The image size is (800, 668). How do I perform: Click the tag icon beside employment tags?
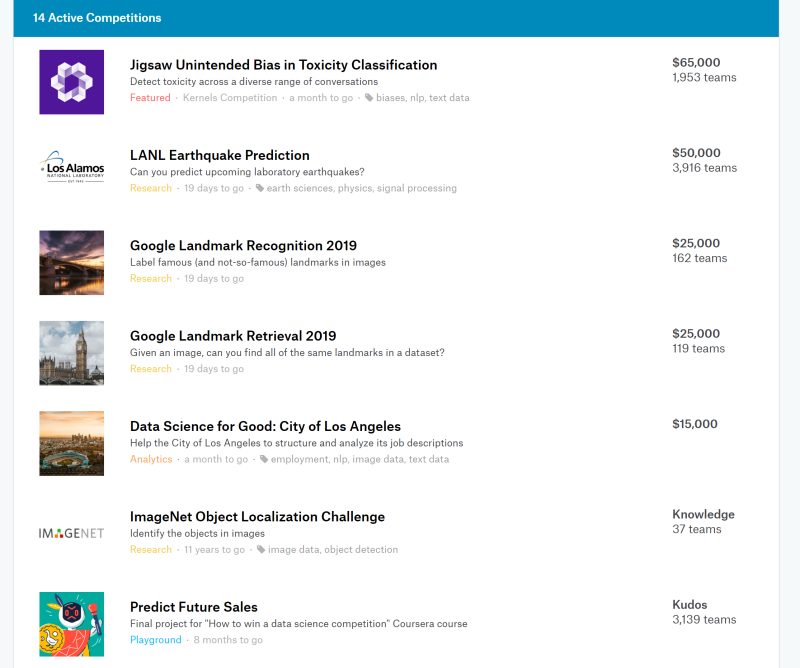tap(264, 459)
